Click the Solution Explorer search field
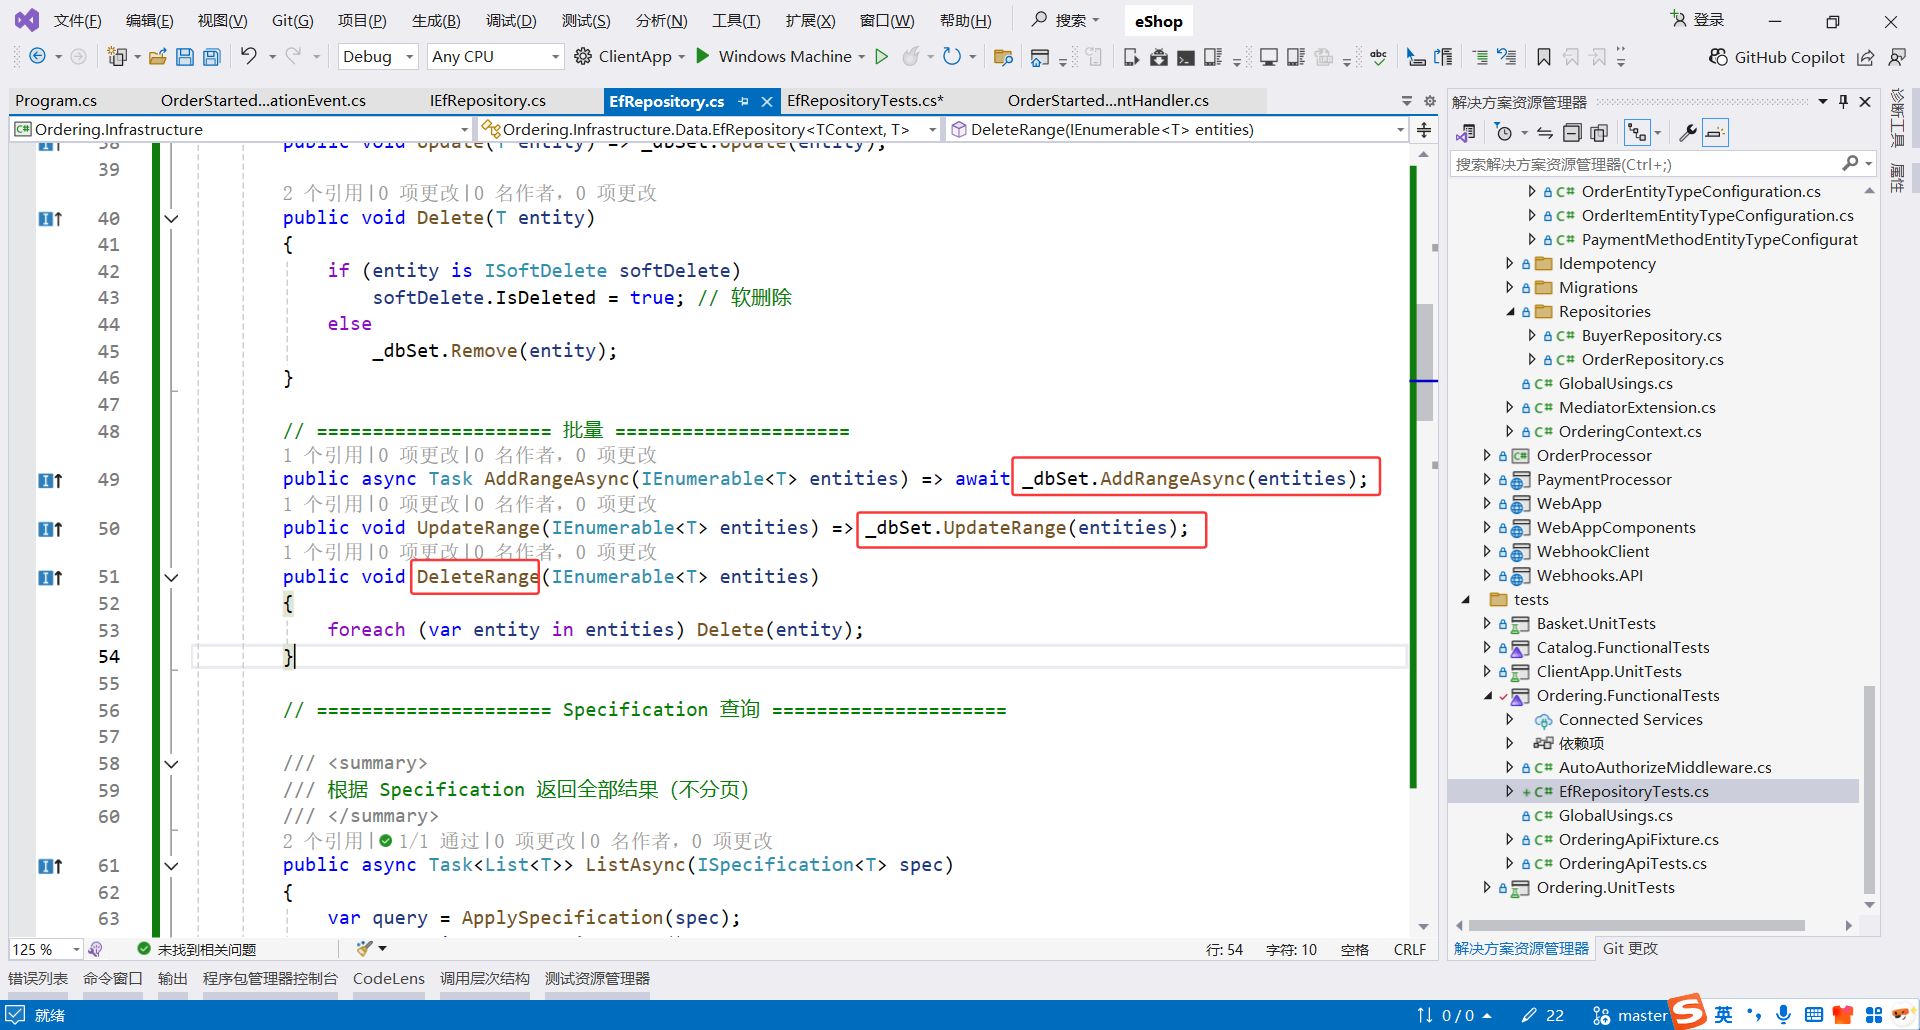This screenshot has height=1030, width=1920. (1645, 165)
